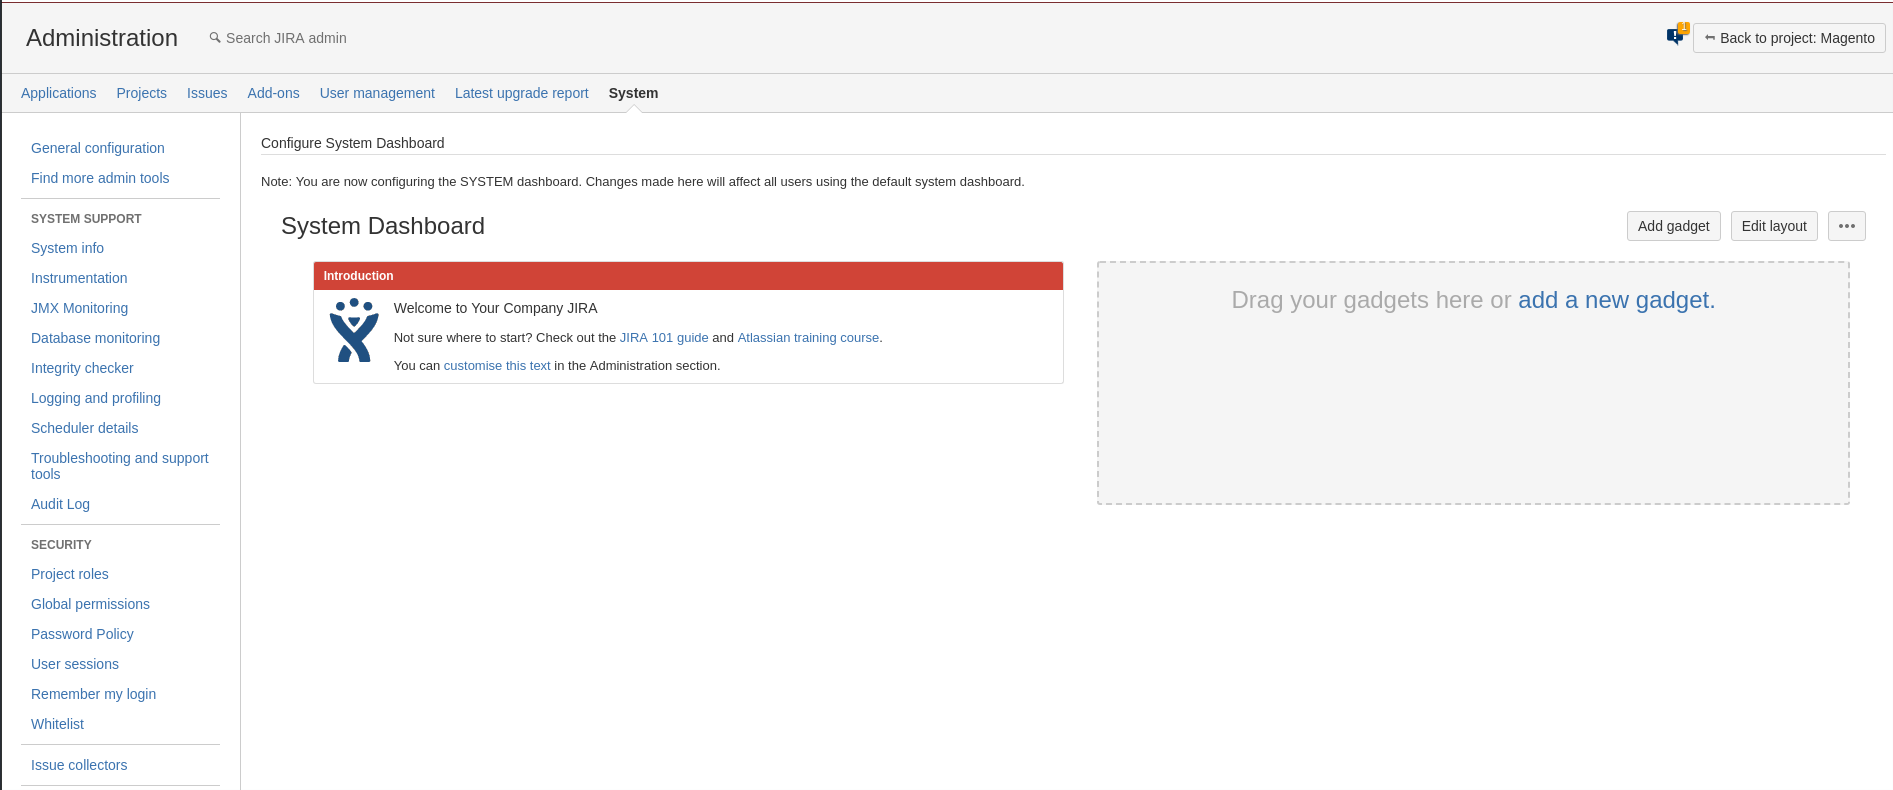
Task: Open the User management tab
Action: [377, 93]
